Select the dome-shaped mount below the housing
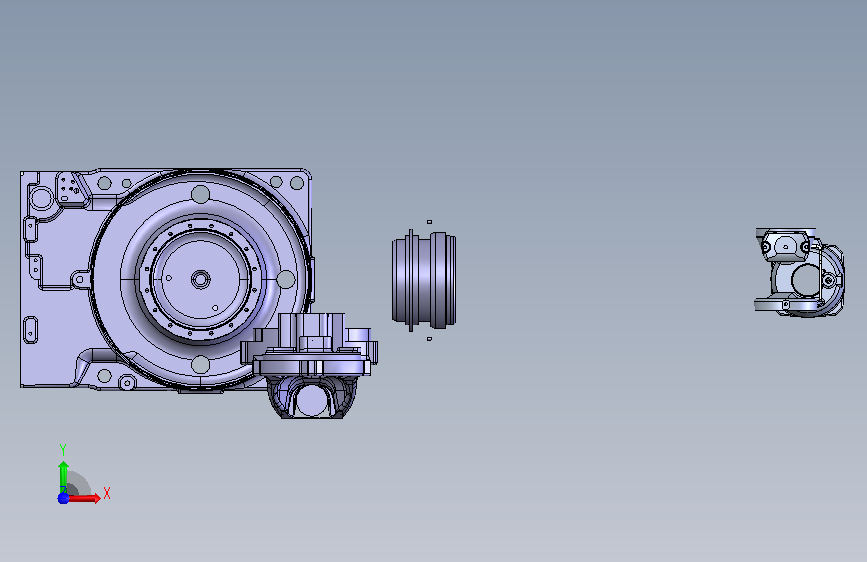The image size is (867, 562). coord(310,366)
